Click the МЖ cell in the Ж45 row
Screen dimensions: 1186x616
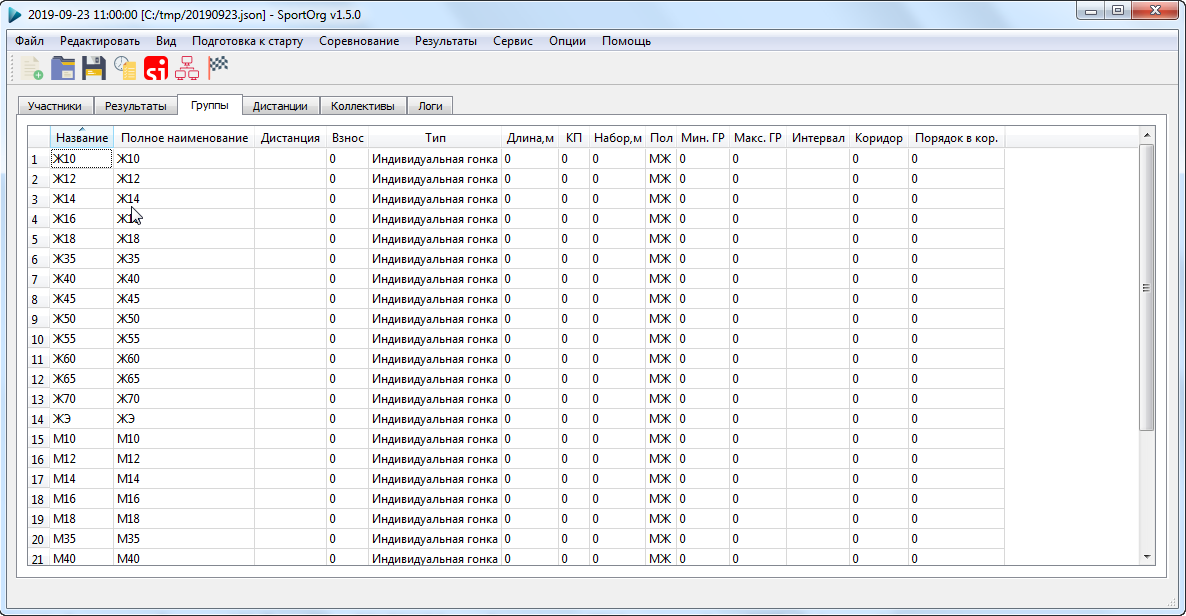(661, 299)
